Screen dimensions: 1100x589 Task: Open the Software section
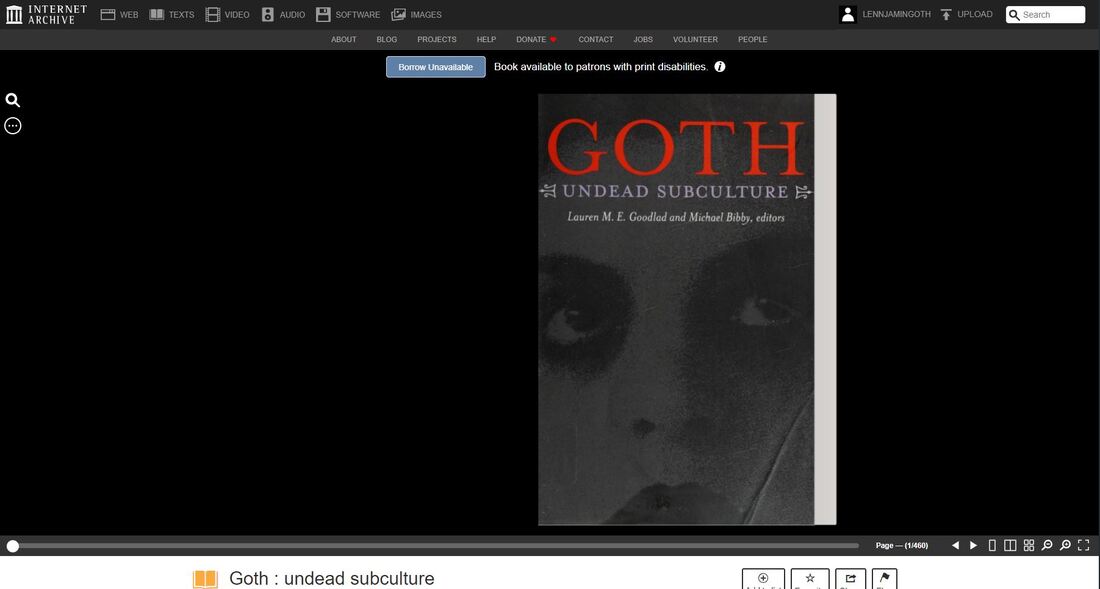(x=348, y=14)
